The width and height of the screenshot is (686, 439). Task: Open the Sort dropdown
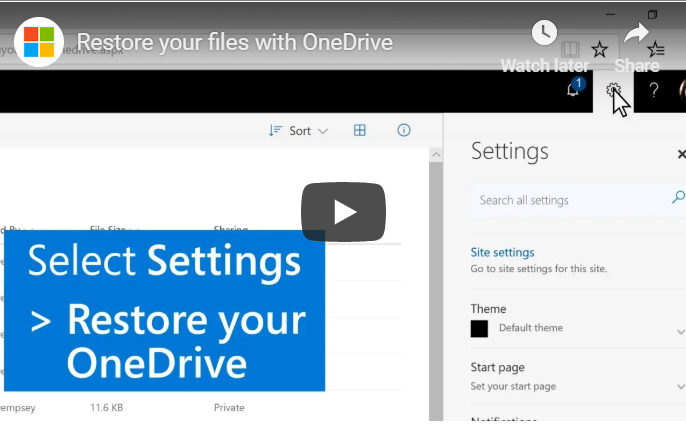[298, 130]
